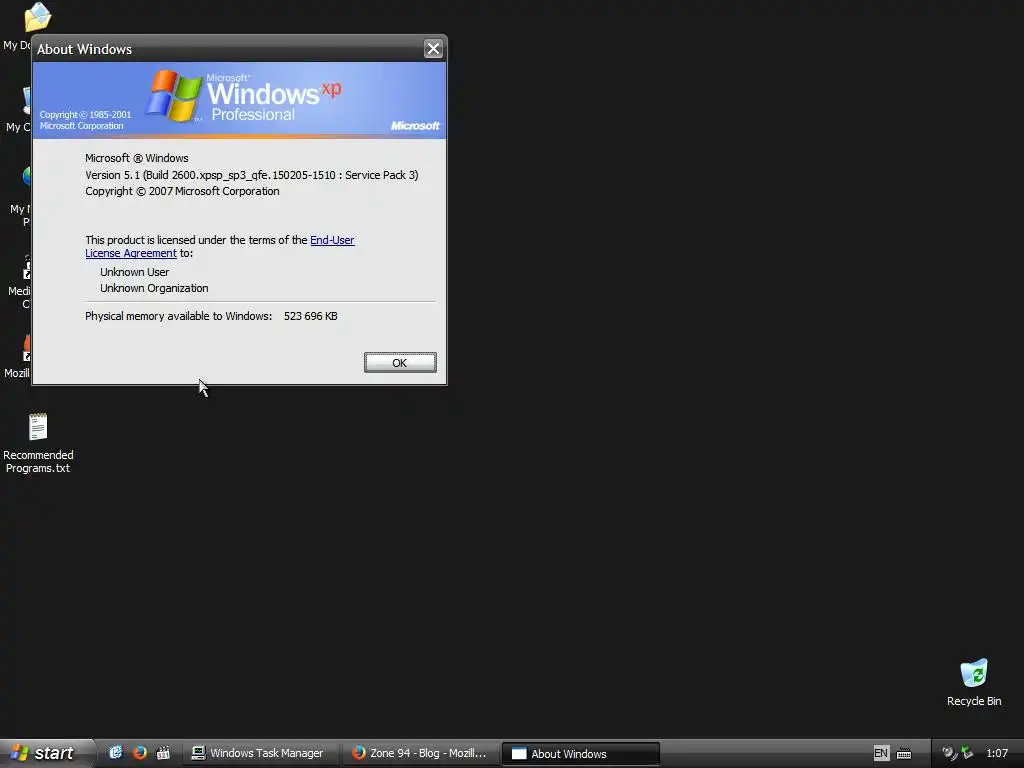
Task: Click the Physical memory available to Windows label
Action: (178, 316)
